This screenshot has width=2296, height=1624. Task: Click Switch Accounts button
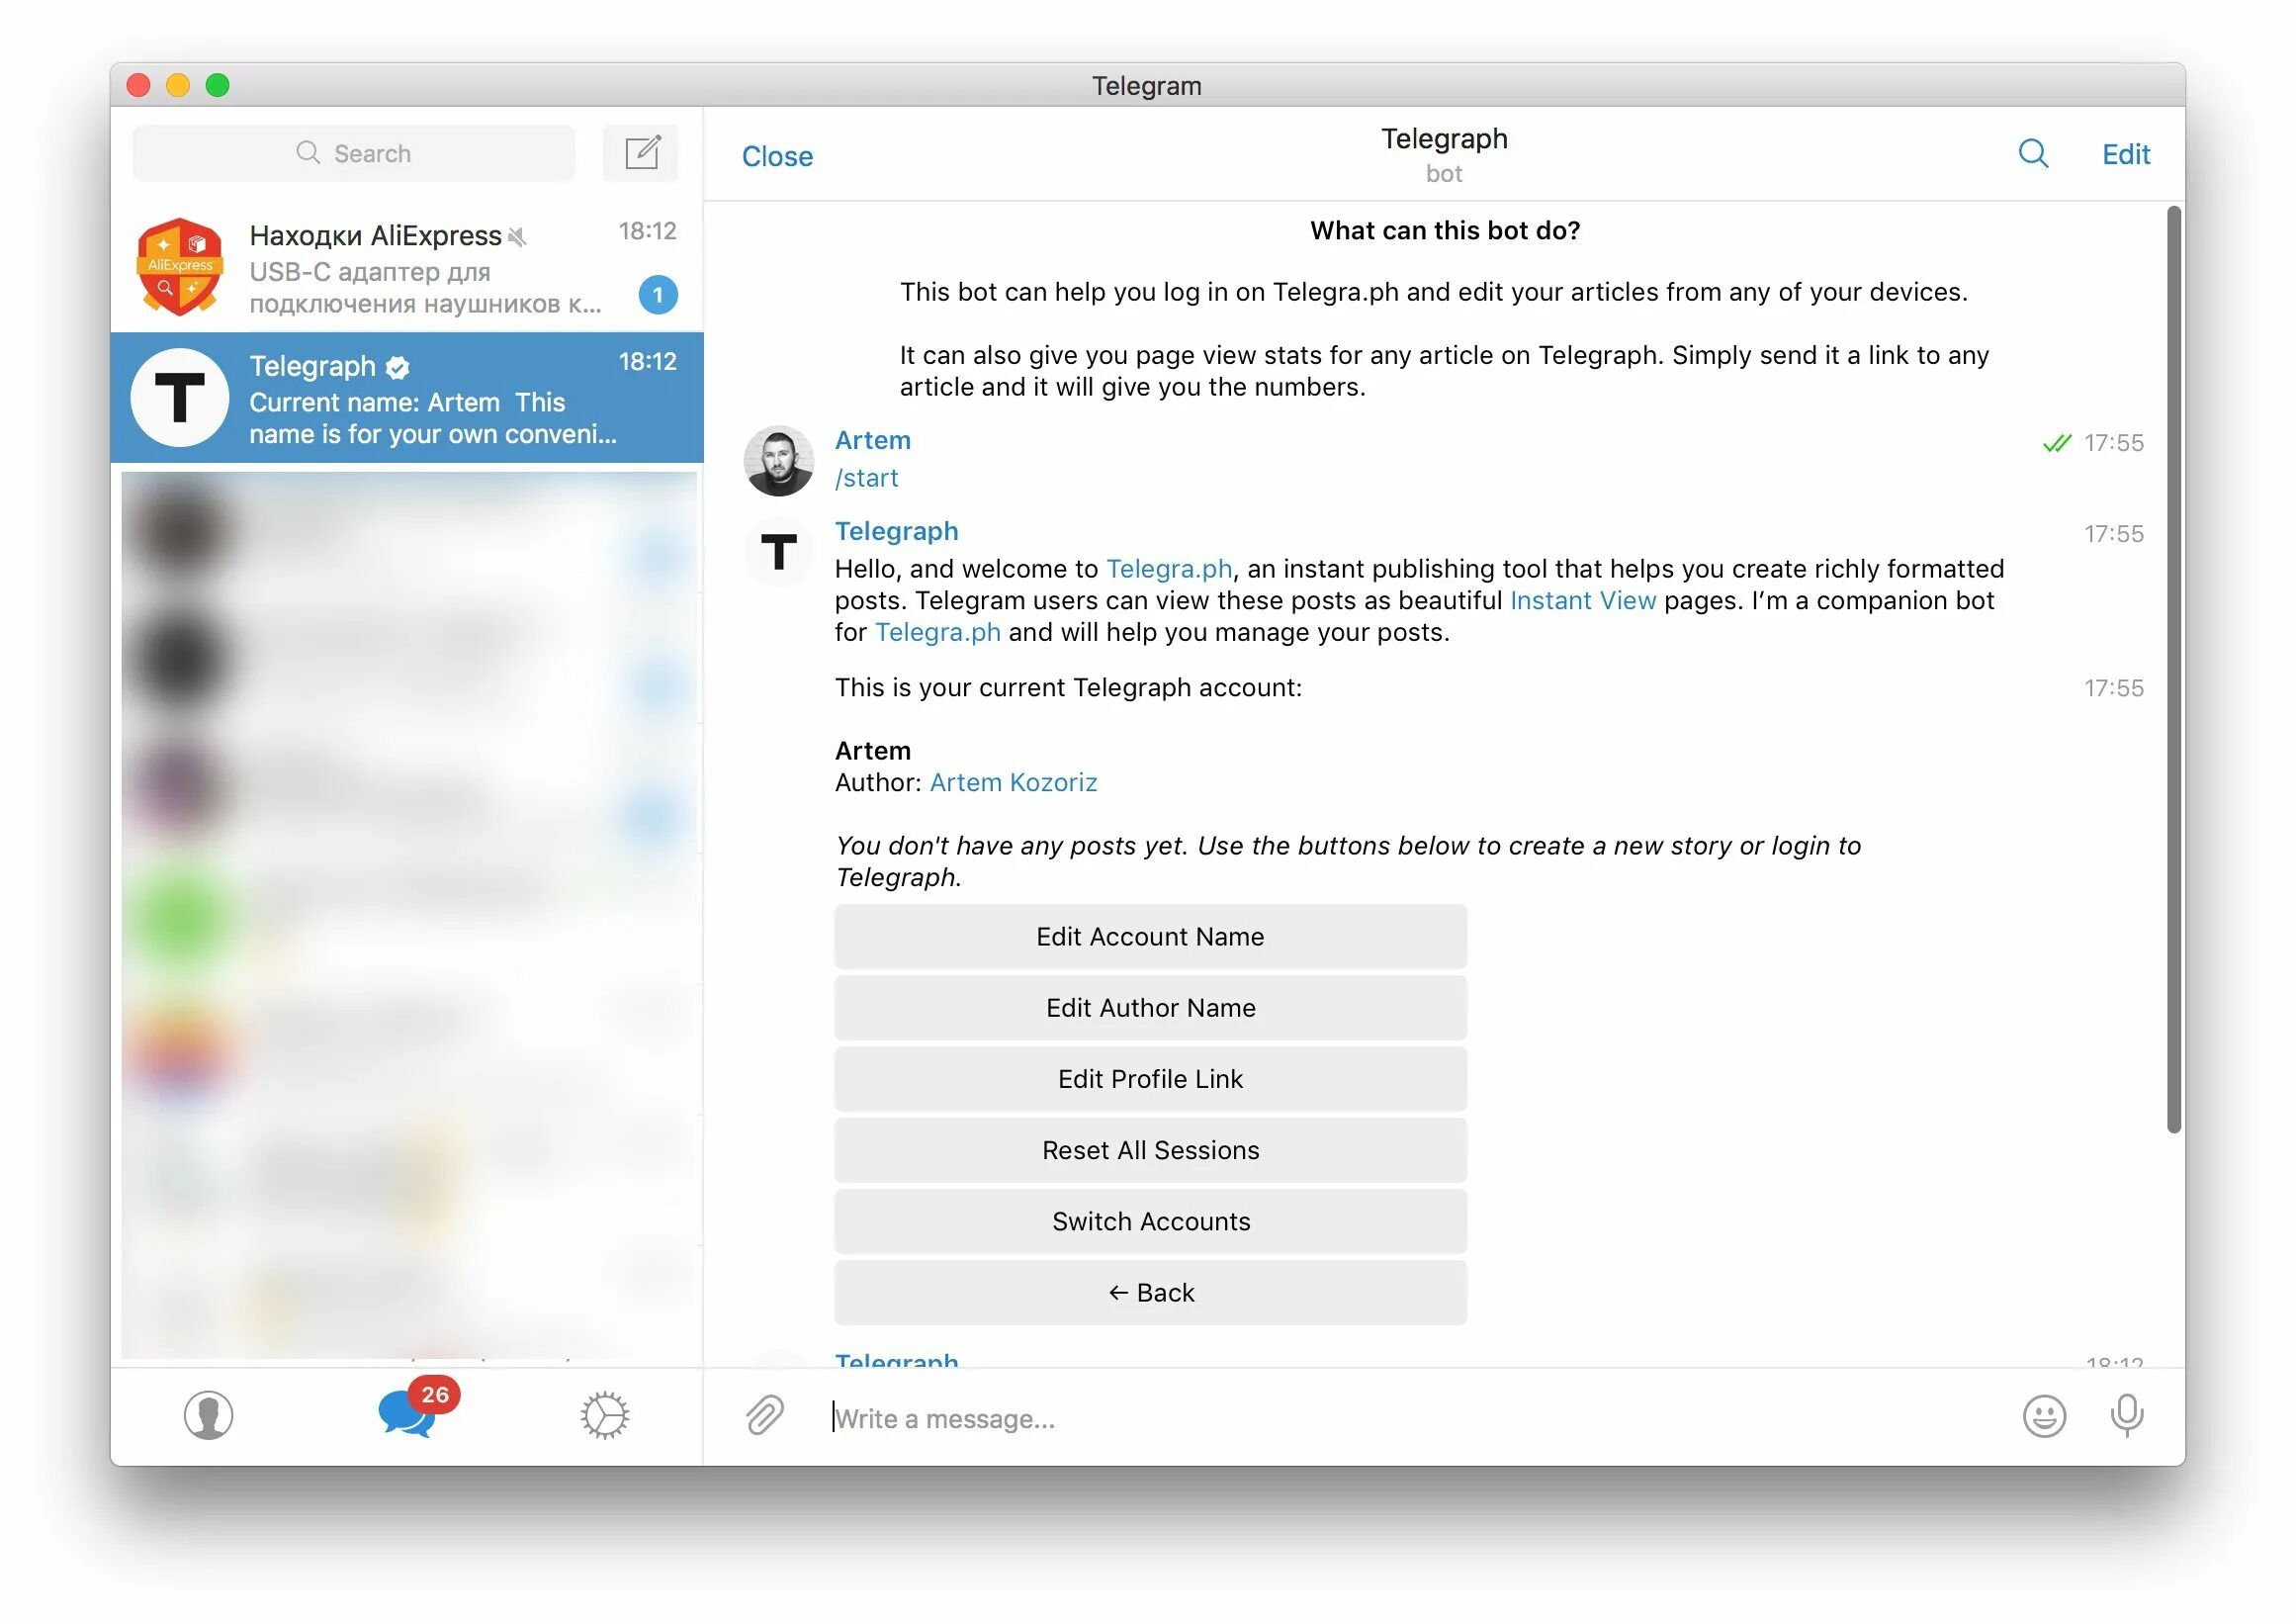pyautogui.click(x=1150, y=1221)
